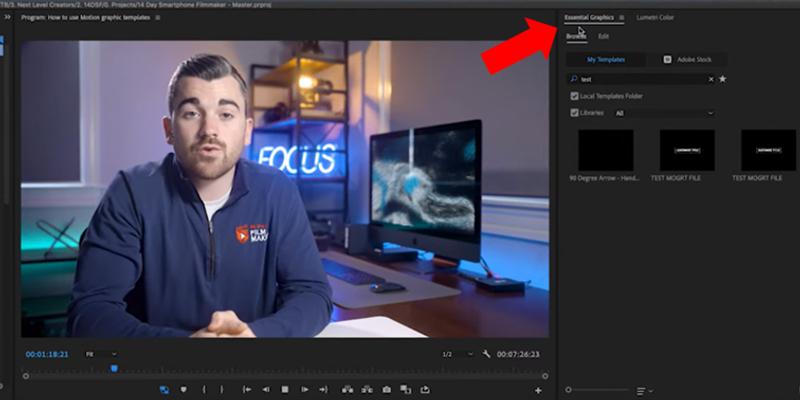Select the Essential Graphics tab
800x400 pixels.
589,17
